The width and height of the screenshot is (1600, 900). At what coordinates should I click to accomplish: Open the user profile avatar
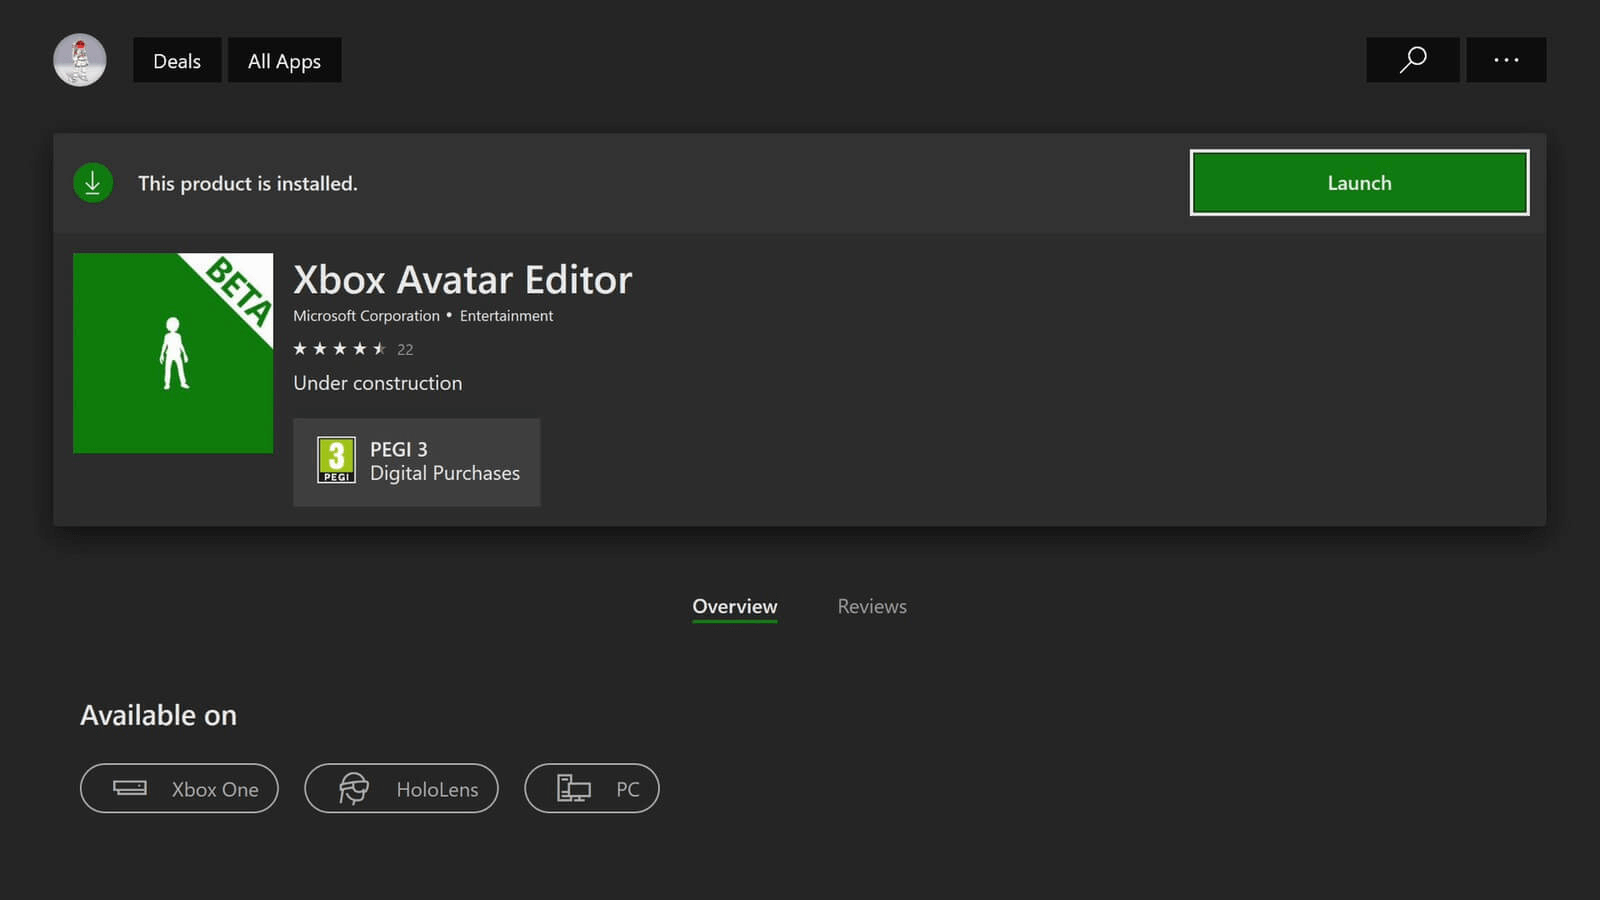pyautogui.click(x=80, y=60)
